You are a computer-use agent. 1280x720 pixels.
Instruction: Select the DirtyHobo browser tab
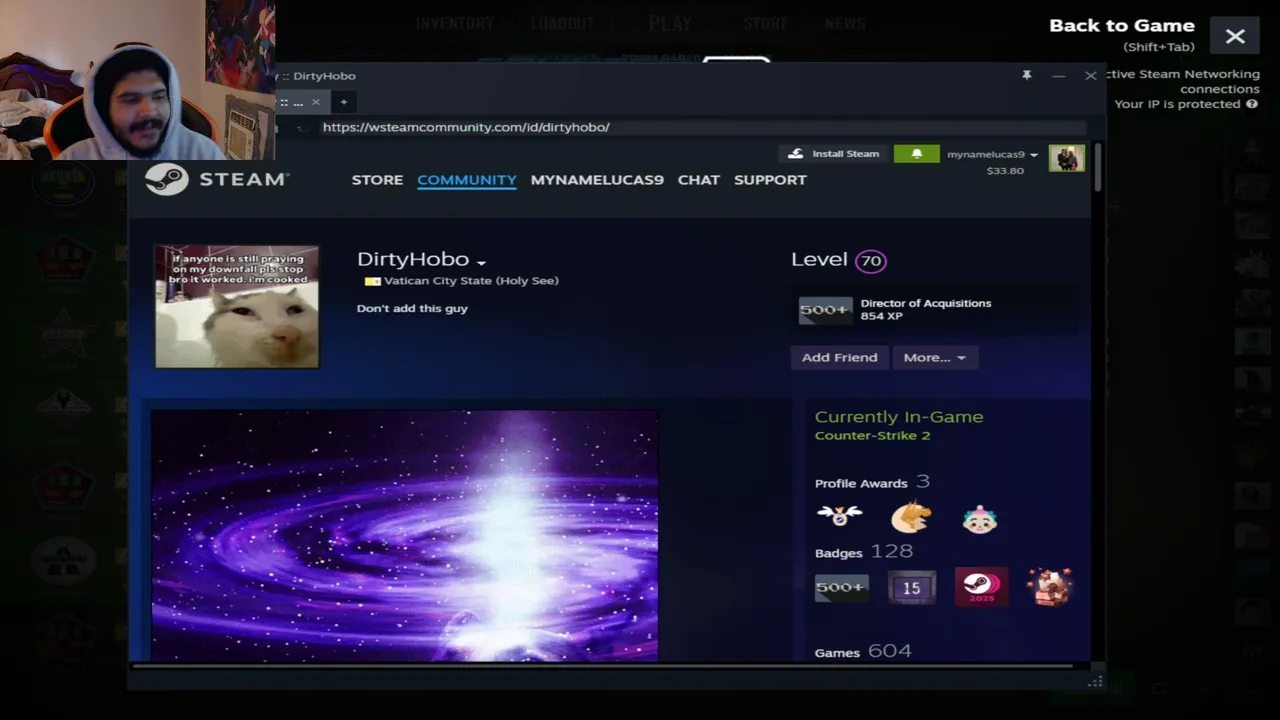299,101
